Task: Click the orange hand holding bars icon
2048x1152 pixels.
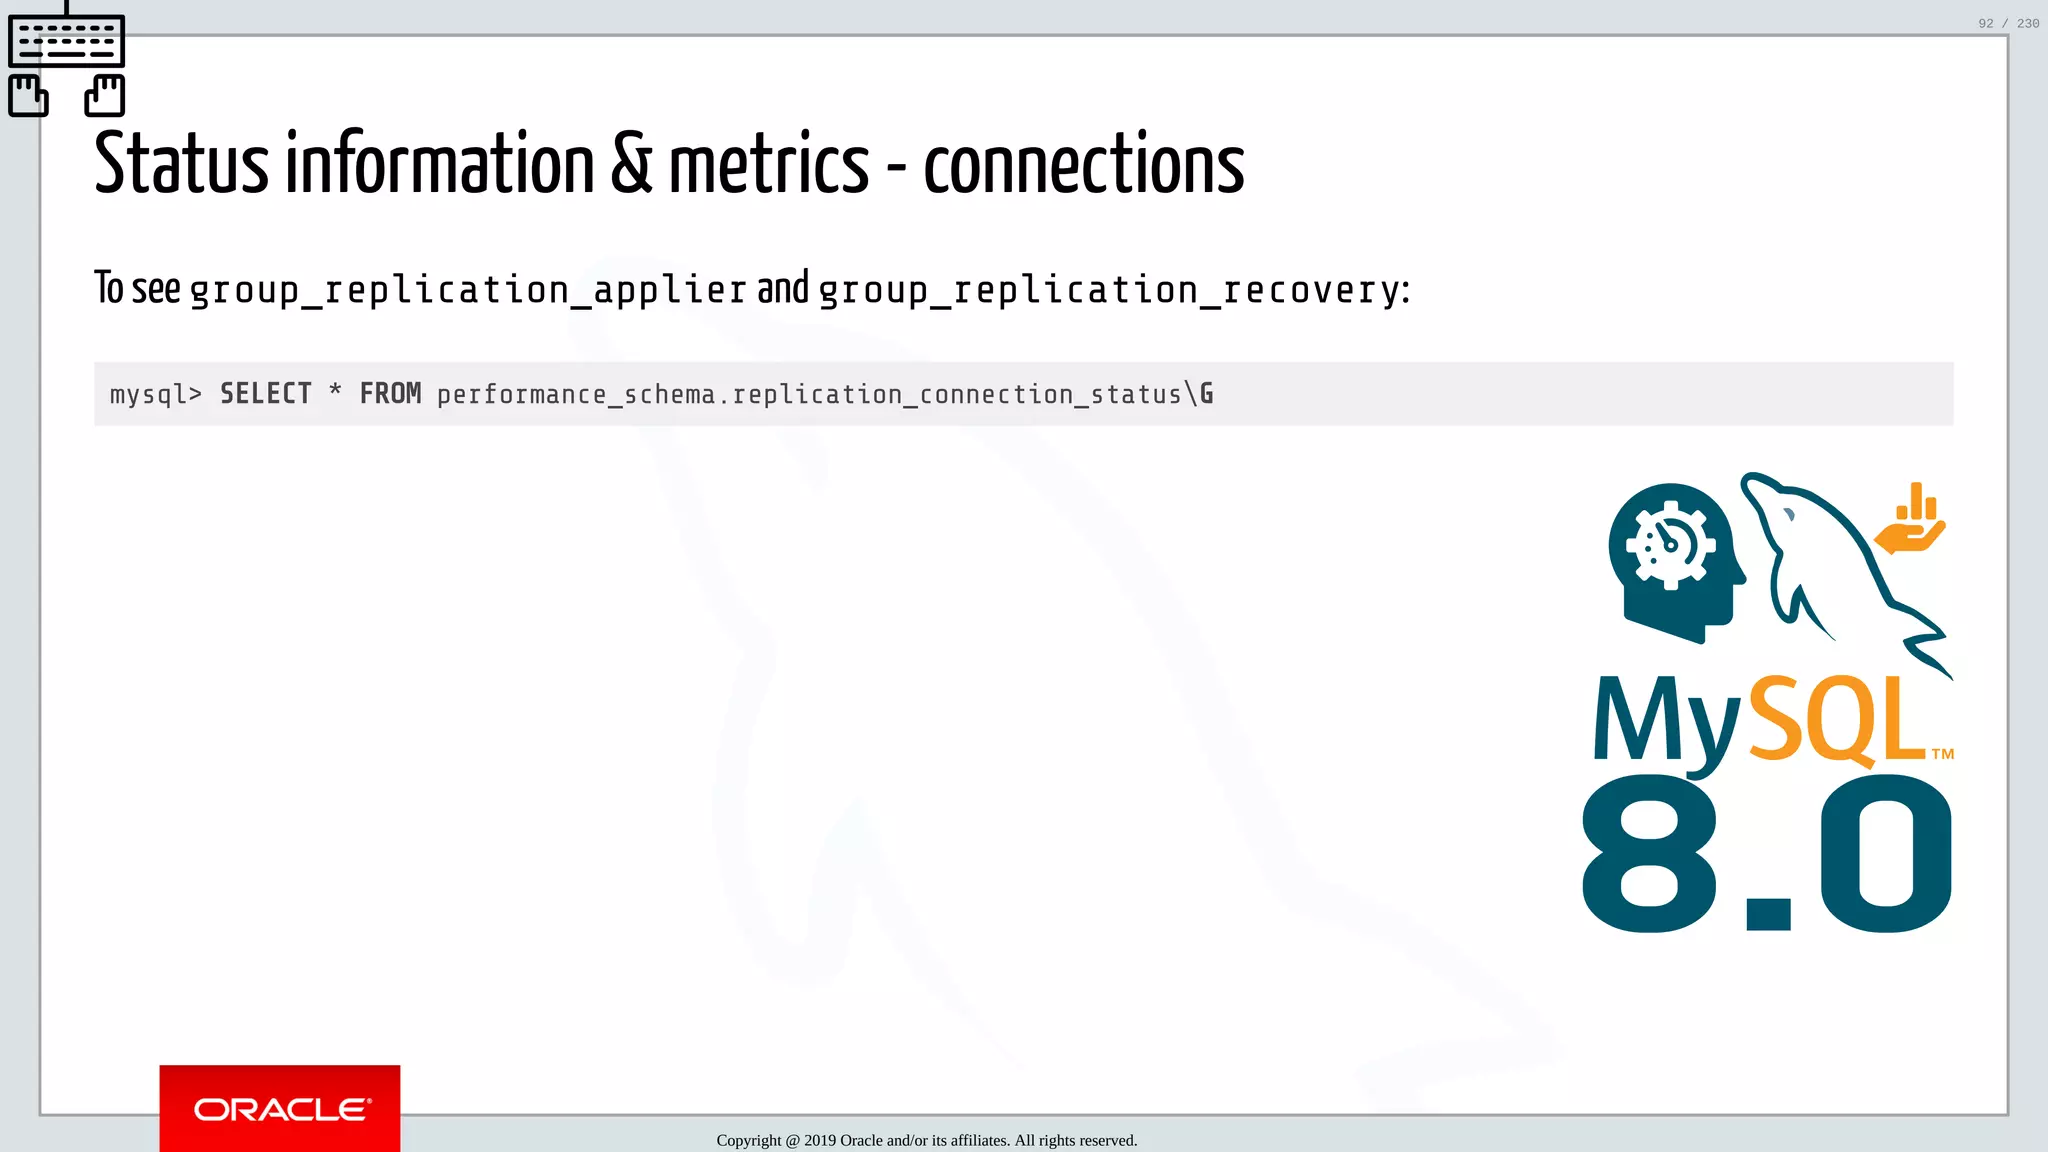Action: pyautogui.click(x=1910, y=518)
